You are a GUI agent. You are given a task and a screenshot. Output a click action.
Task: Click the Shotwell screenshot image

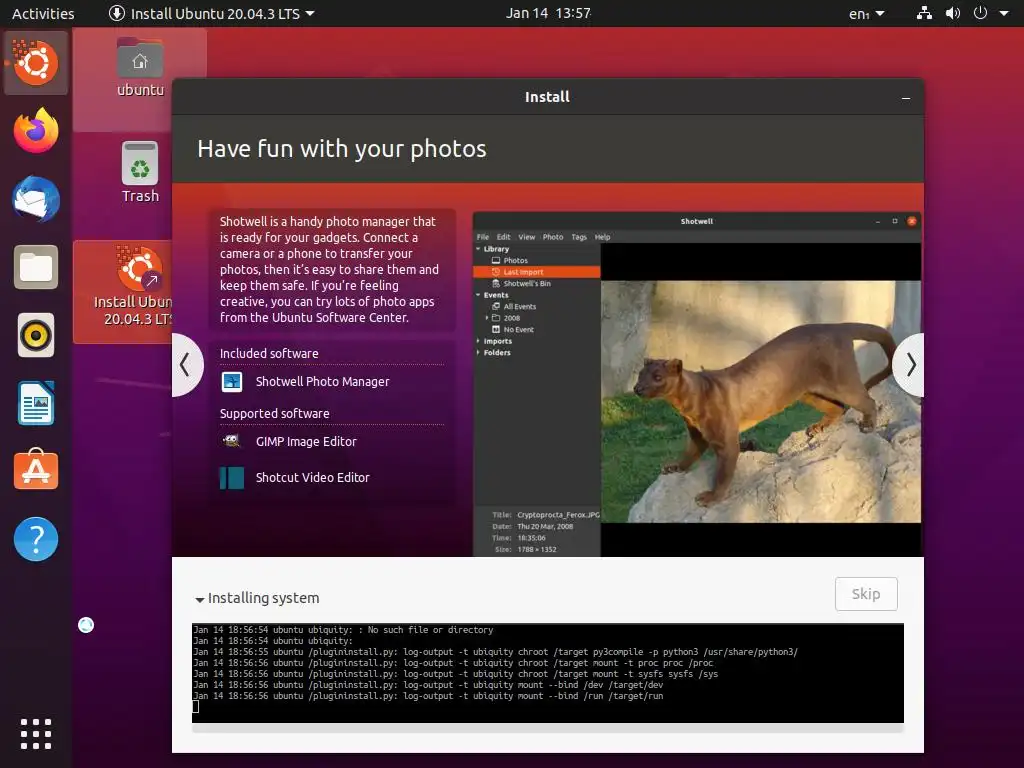click(x=697, y=384)
